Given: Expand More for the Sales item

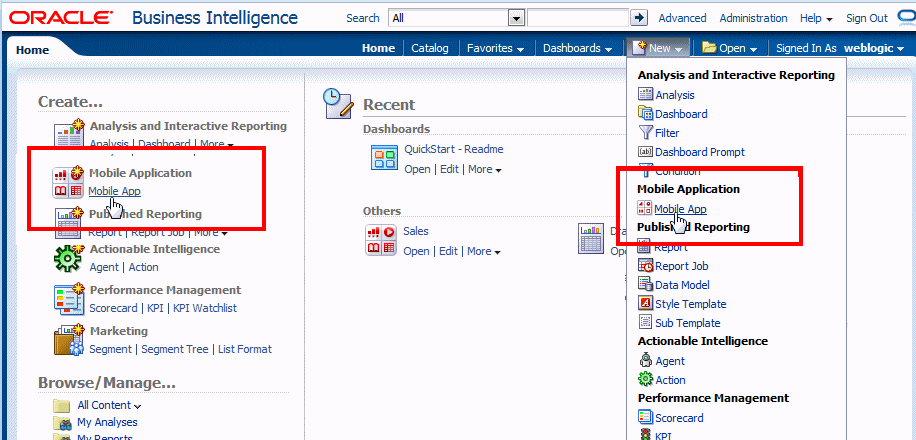Looking at the screenshot, I should pos(484,251).
